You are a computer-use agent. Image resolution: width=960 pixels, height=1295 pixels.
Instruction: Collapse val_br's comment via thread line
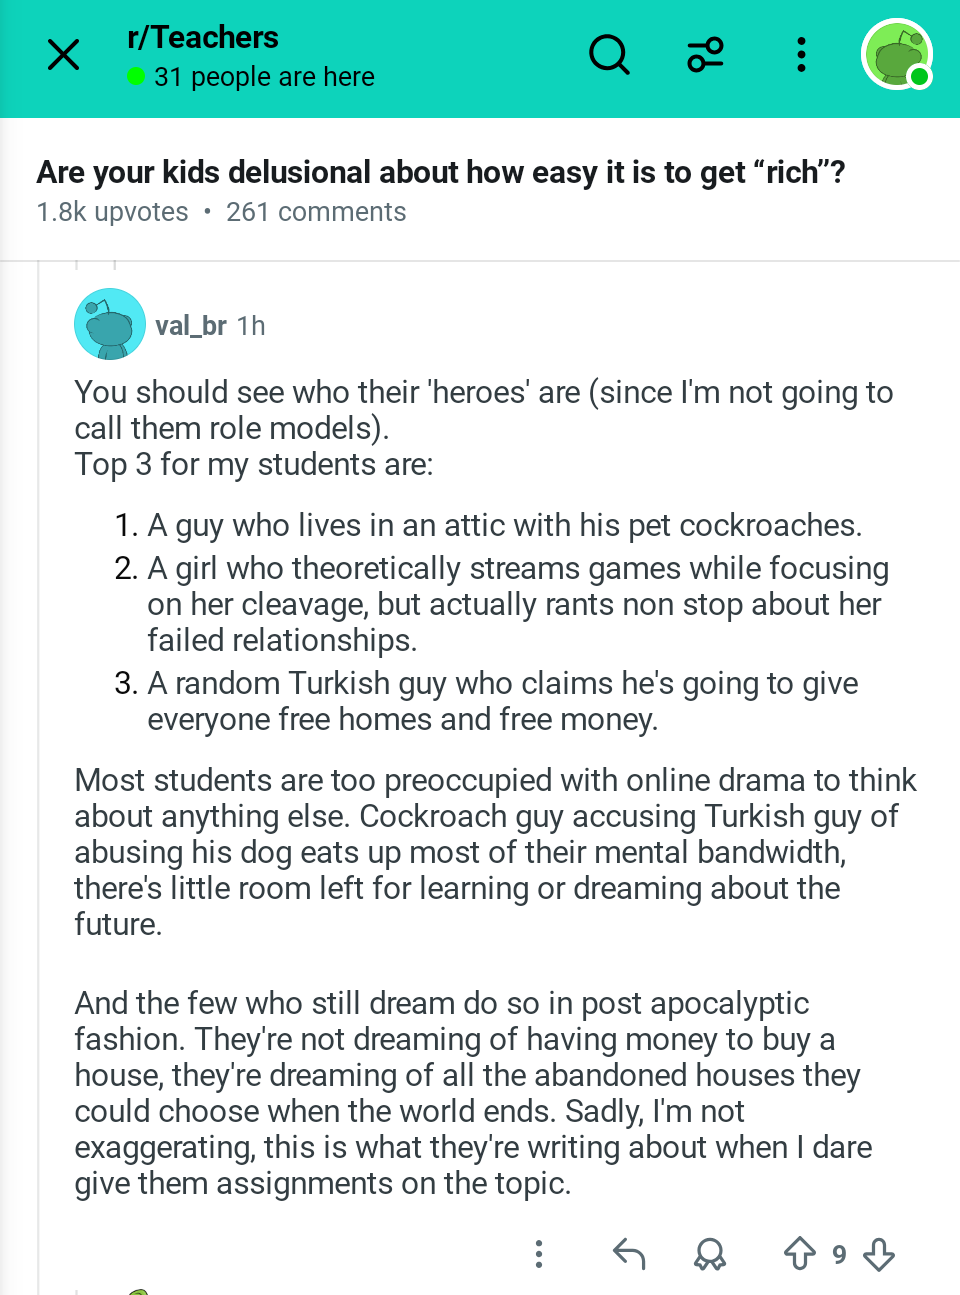[39, 780]
